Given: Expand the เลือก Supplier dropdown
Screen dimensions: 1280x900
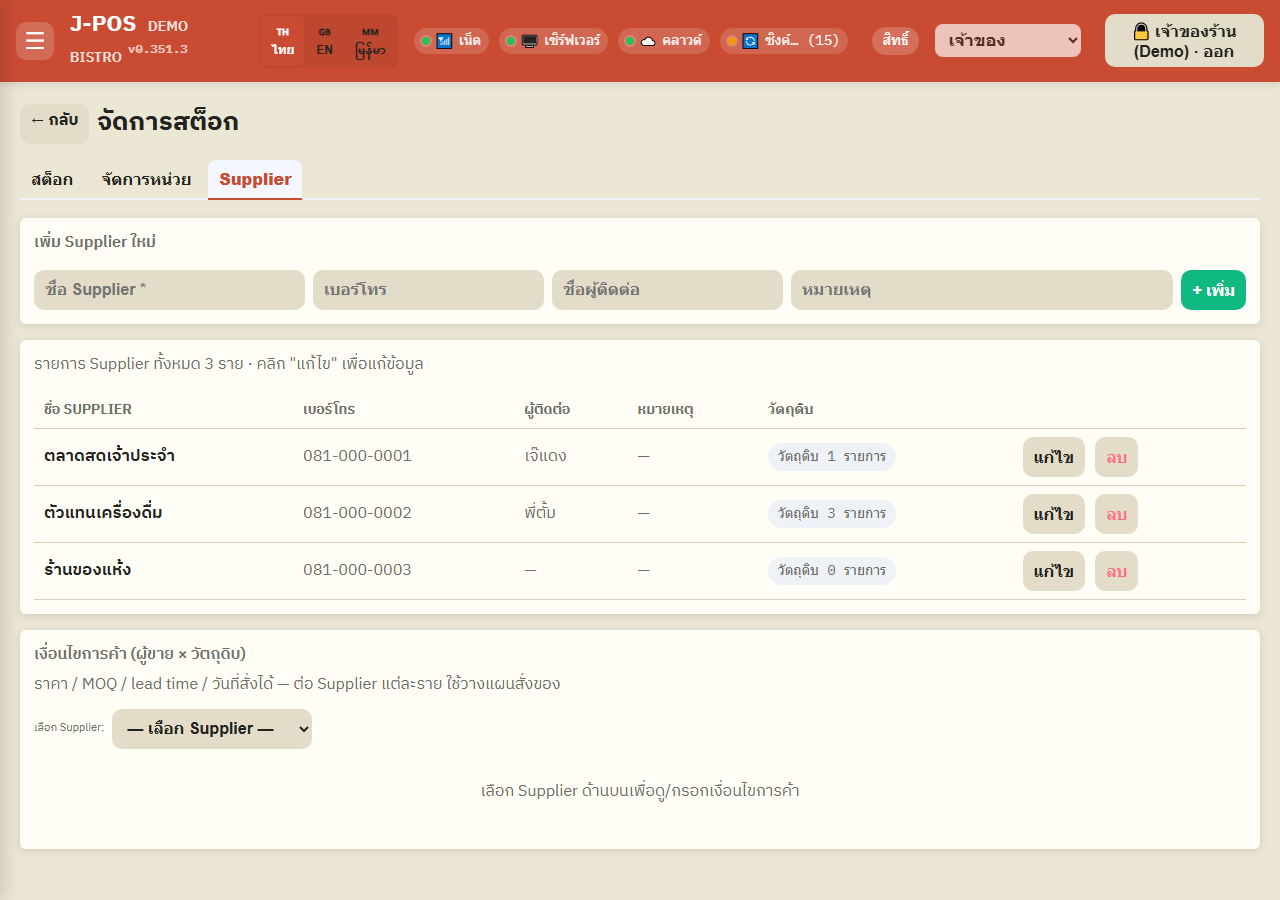Looking at the screenshot, I should point(212,729).
